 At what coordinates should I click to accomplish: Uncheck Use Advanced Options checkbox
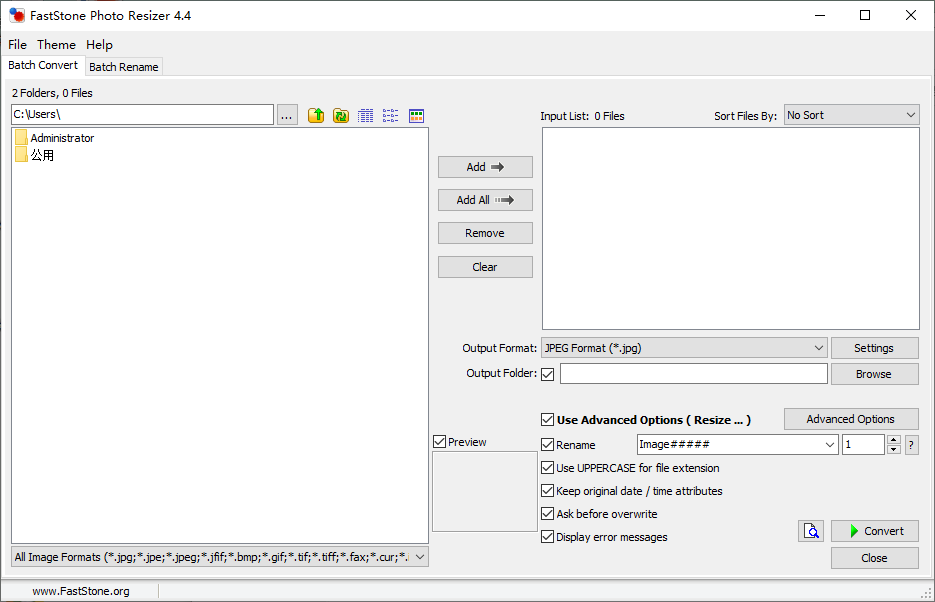[x=547, y=420]
